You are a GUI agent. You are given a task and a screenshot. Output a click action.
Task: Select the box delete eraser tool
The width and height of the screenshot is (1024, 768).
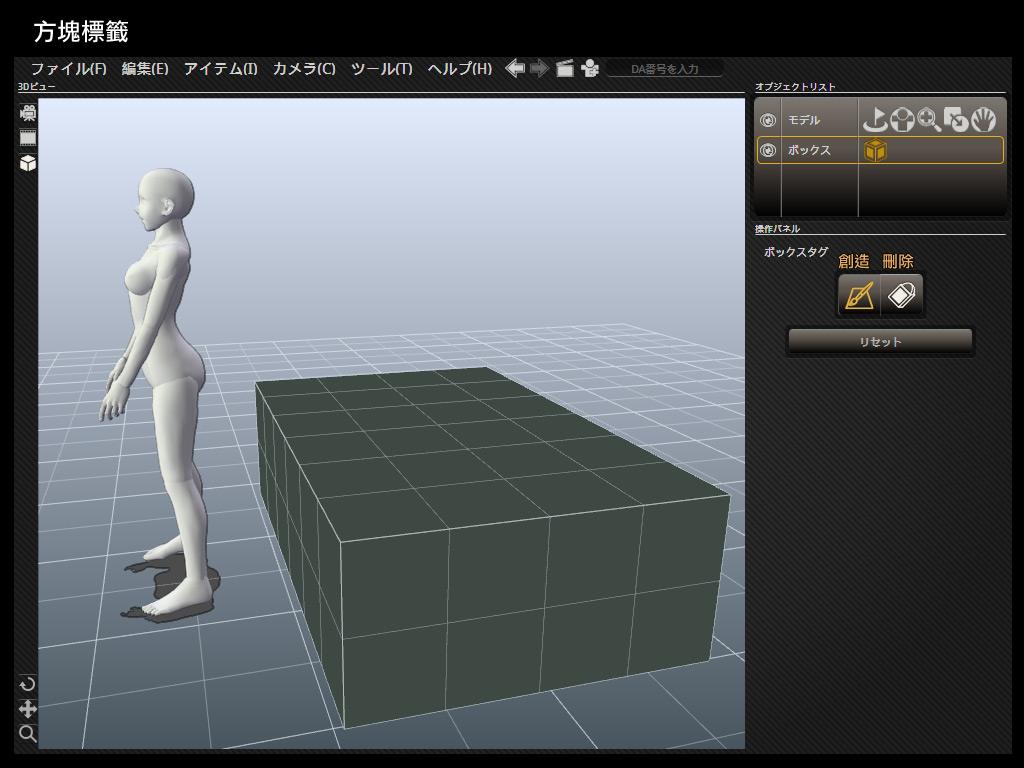[902, 295]
